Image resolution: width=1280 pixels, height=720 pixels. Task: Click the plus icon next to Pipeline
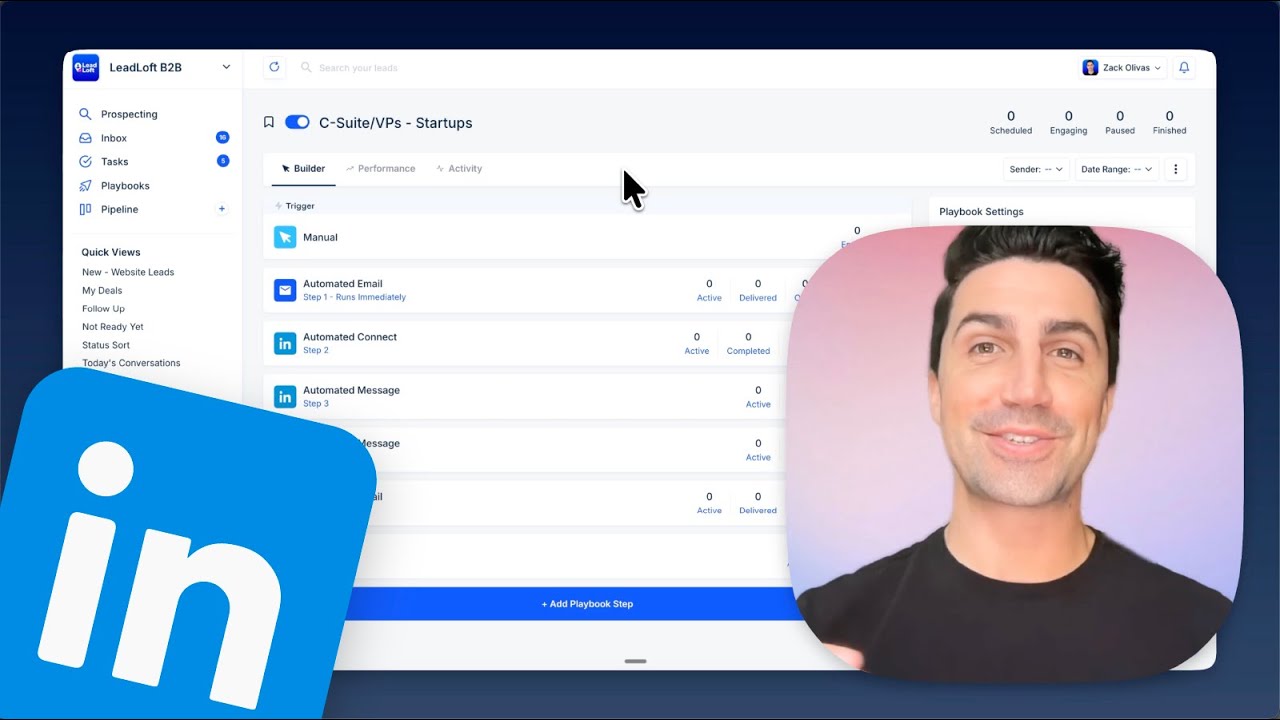coord(222,209)
